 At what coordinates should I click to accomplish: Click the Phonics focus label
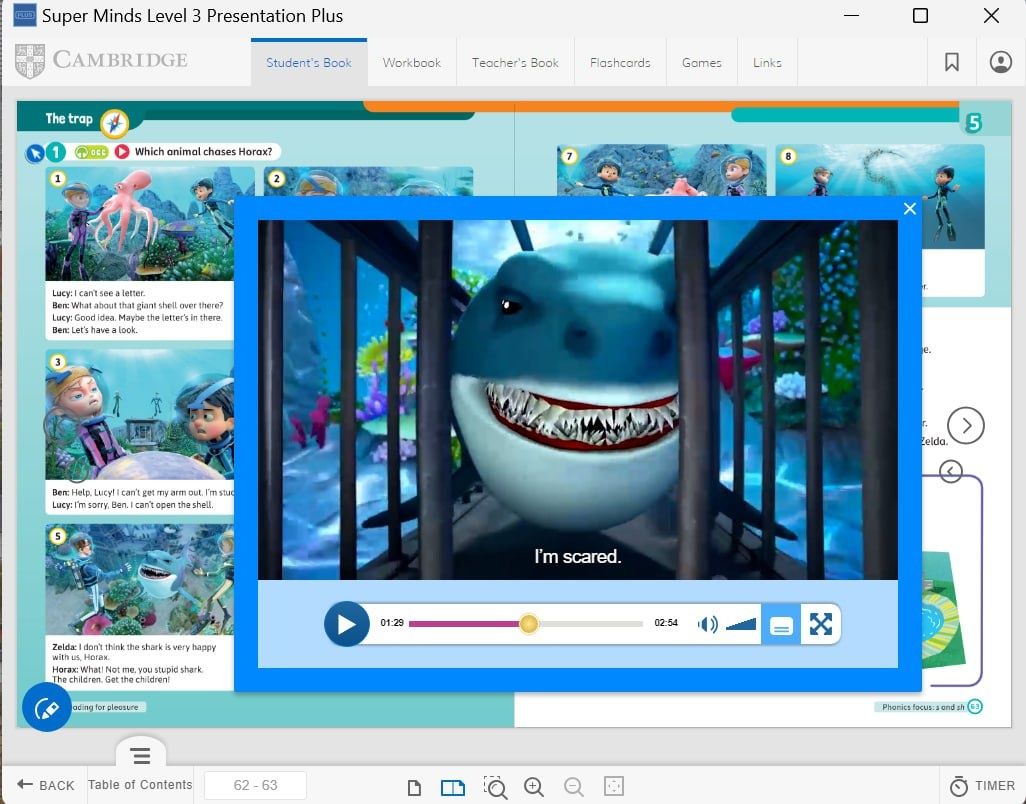tap(923, 707)
